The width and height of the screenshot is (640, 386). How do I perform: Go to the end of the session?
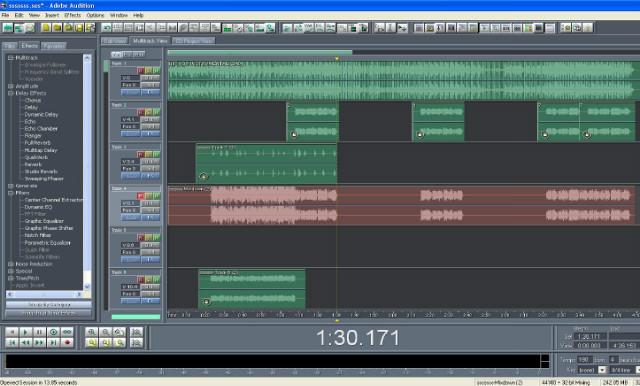(53, 343)
